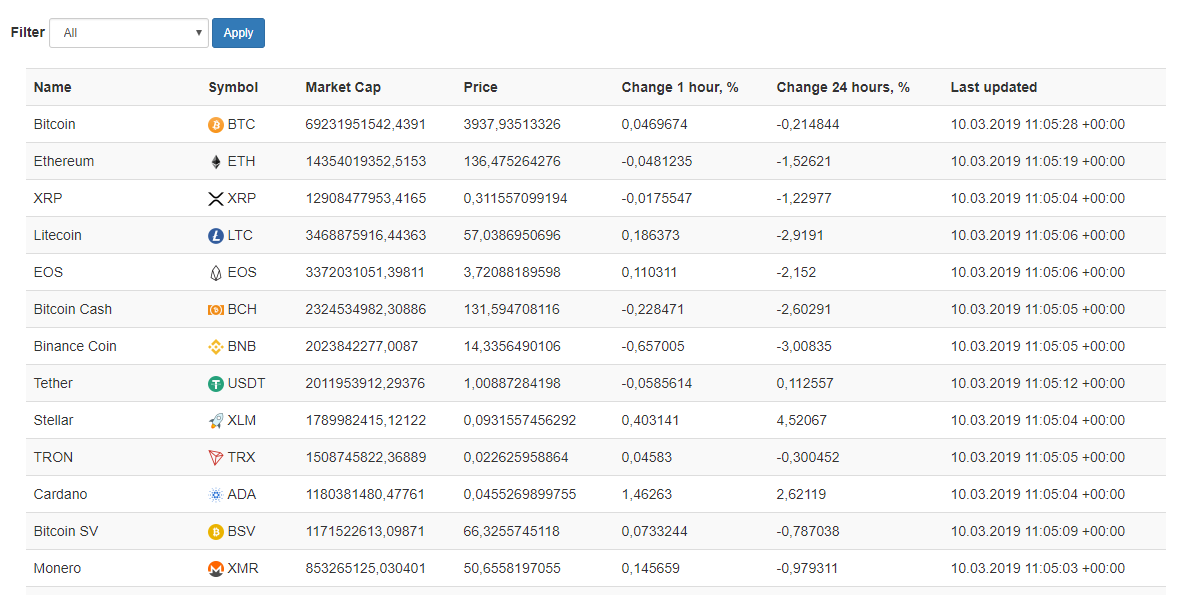The width and height of the screenshot is (1194, 595).
Task: Click the Change 1 hour, % header
Action: (x=680, y=87)
